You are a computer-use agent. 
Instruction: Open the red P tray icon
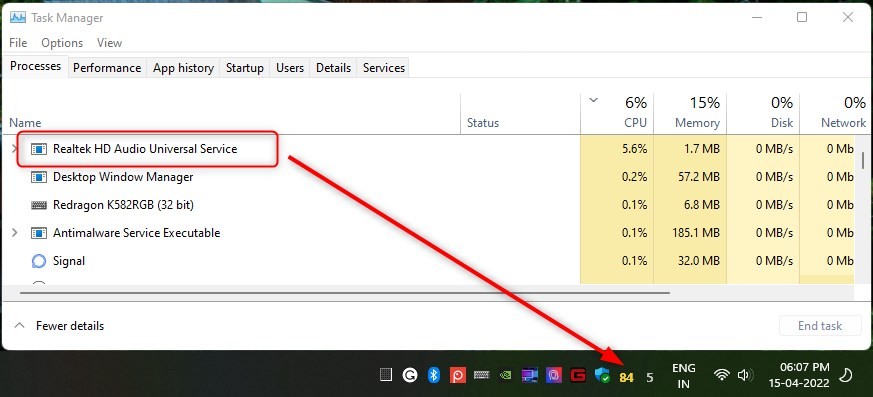click(458, 375)
